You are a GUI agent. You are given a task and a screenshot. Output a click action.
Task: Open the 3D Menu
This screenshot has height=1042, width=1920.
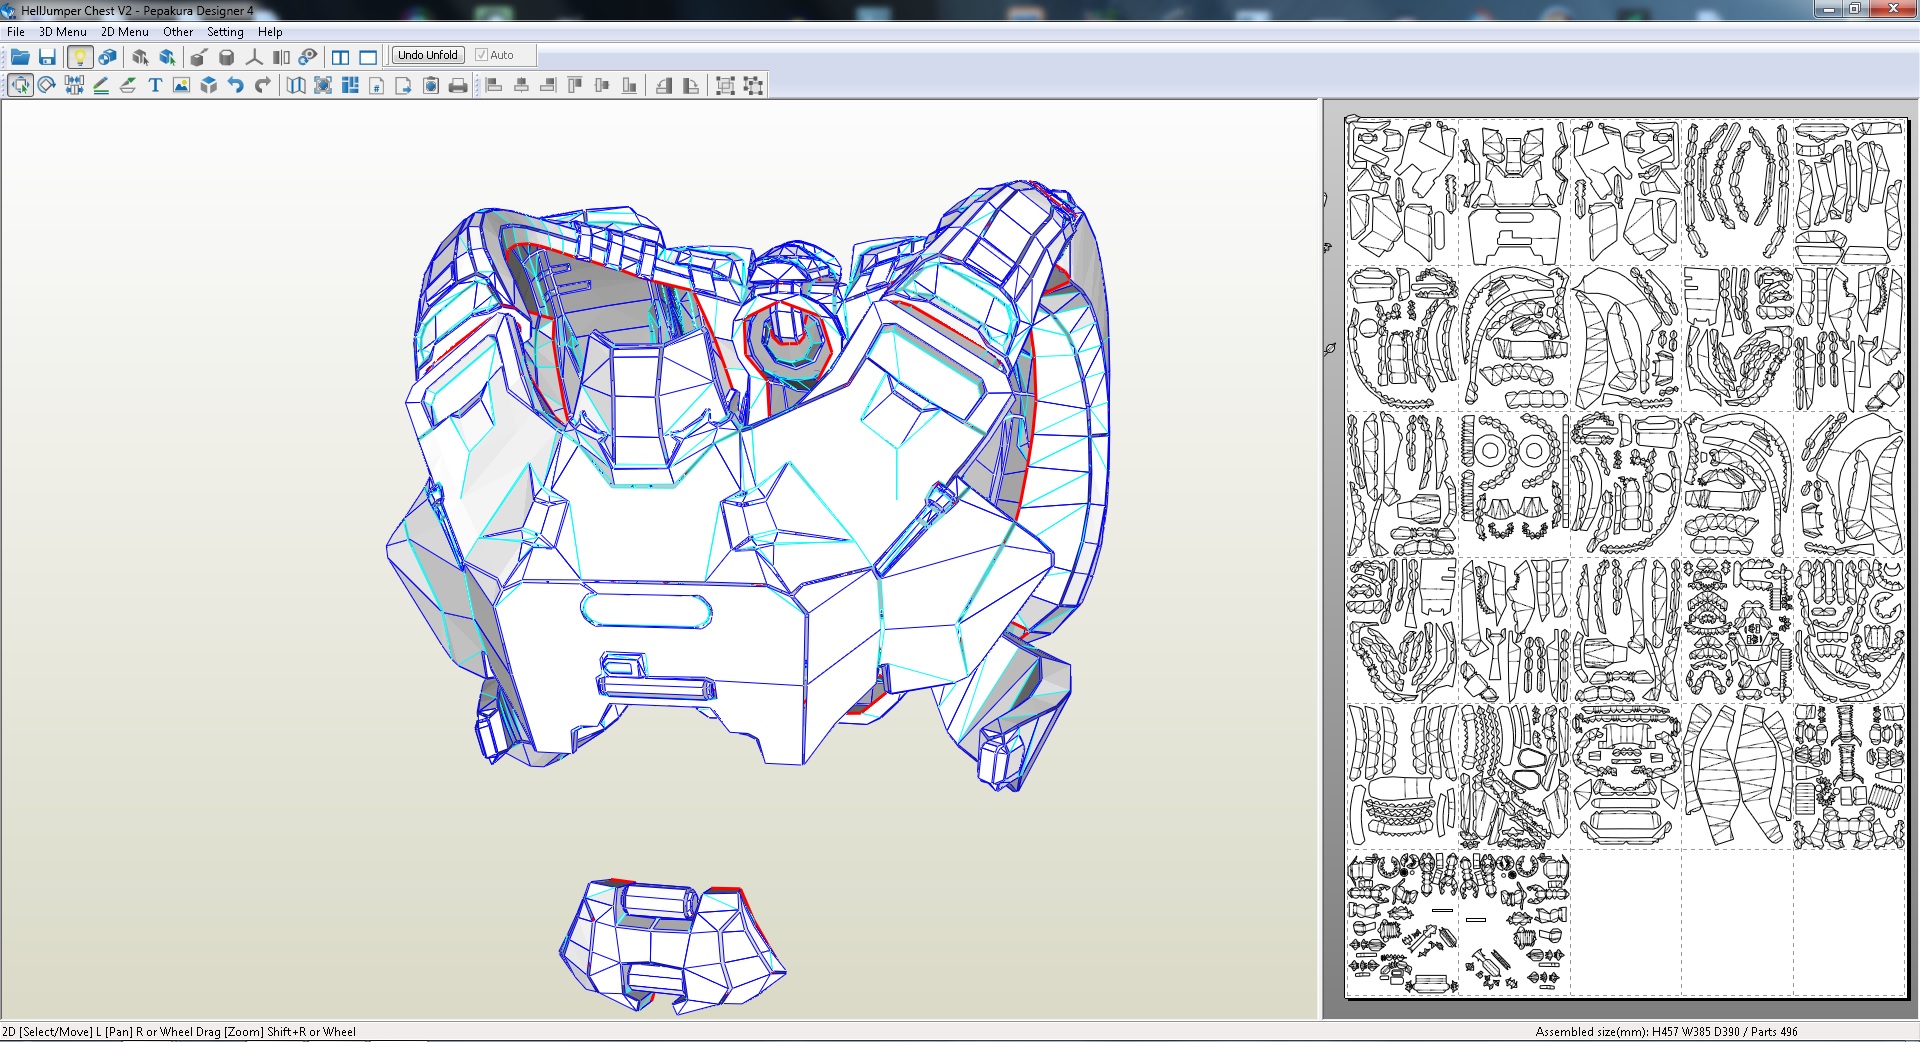63,32
